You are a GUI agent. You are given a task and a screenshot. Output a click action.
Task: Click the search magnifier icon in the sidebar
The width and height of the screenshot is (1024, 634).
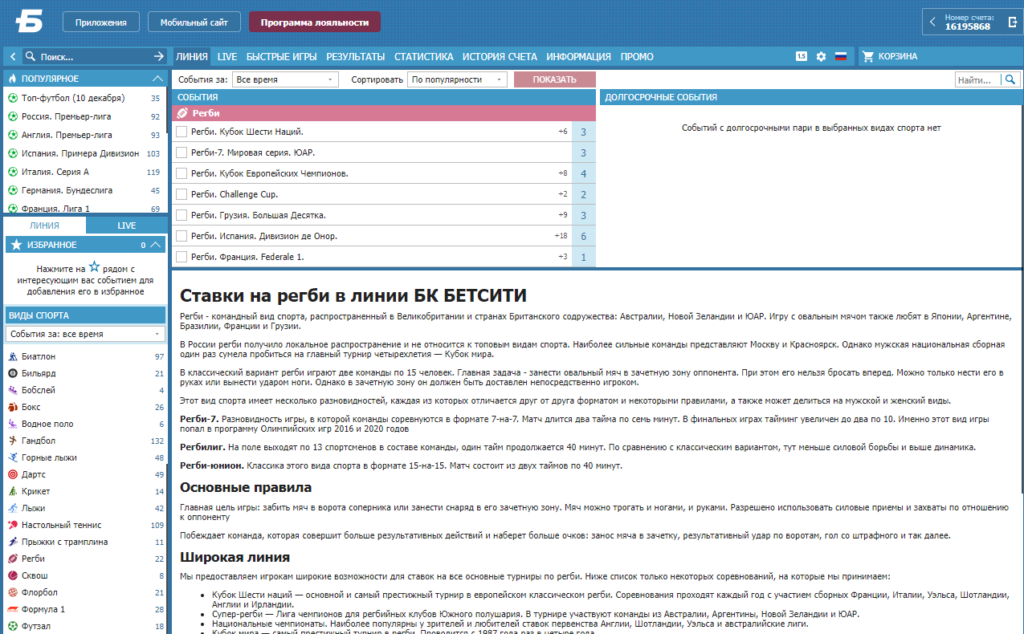[30, 57]
